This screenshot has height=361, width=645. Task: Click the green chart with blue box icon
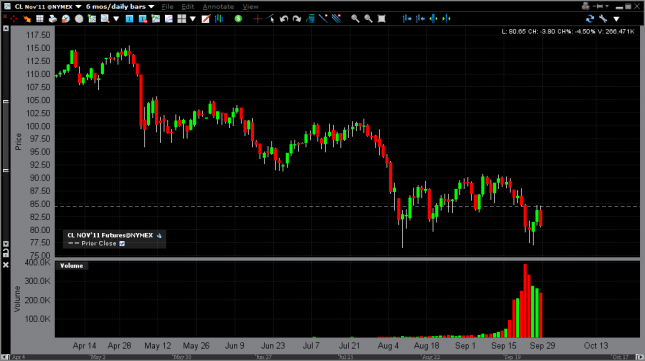coord(310,19)
